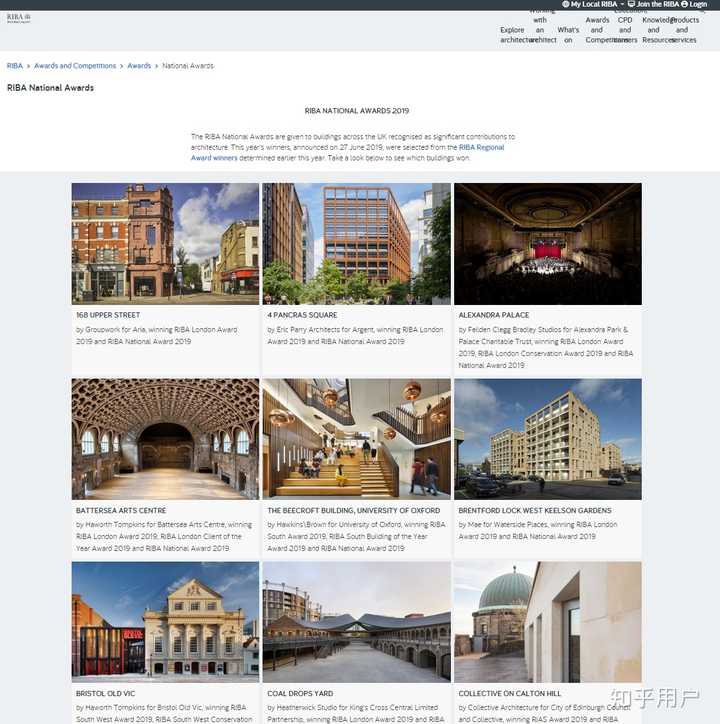Open the Beecroft Building staircase photo
Viewport: 720px width, 724px height.
click(357, 439)
